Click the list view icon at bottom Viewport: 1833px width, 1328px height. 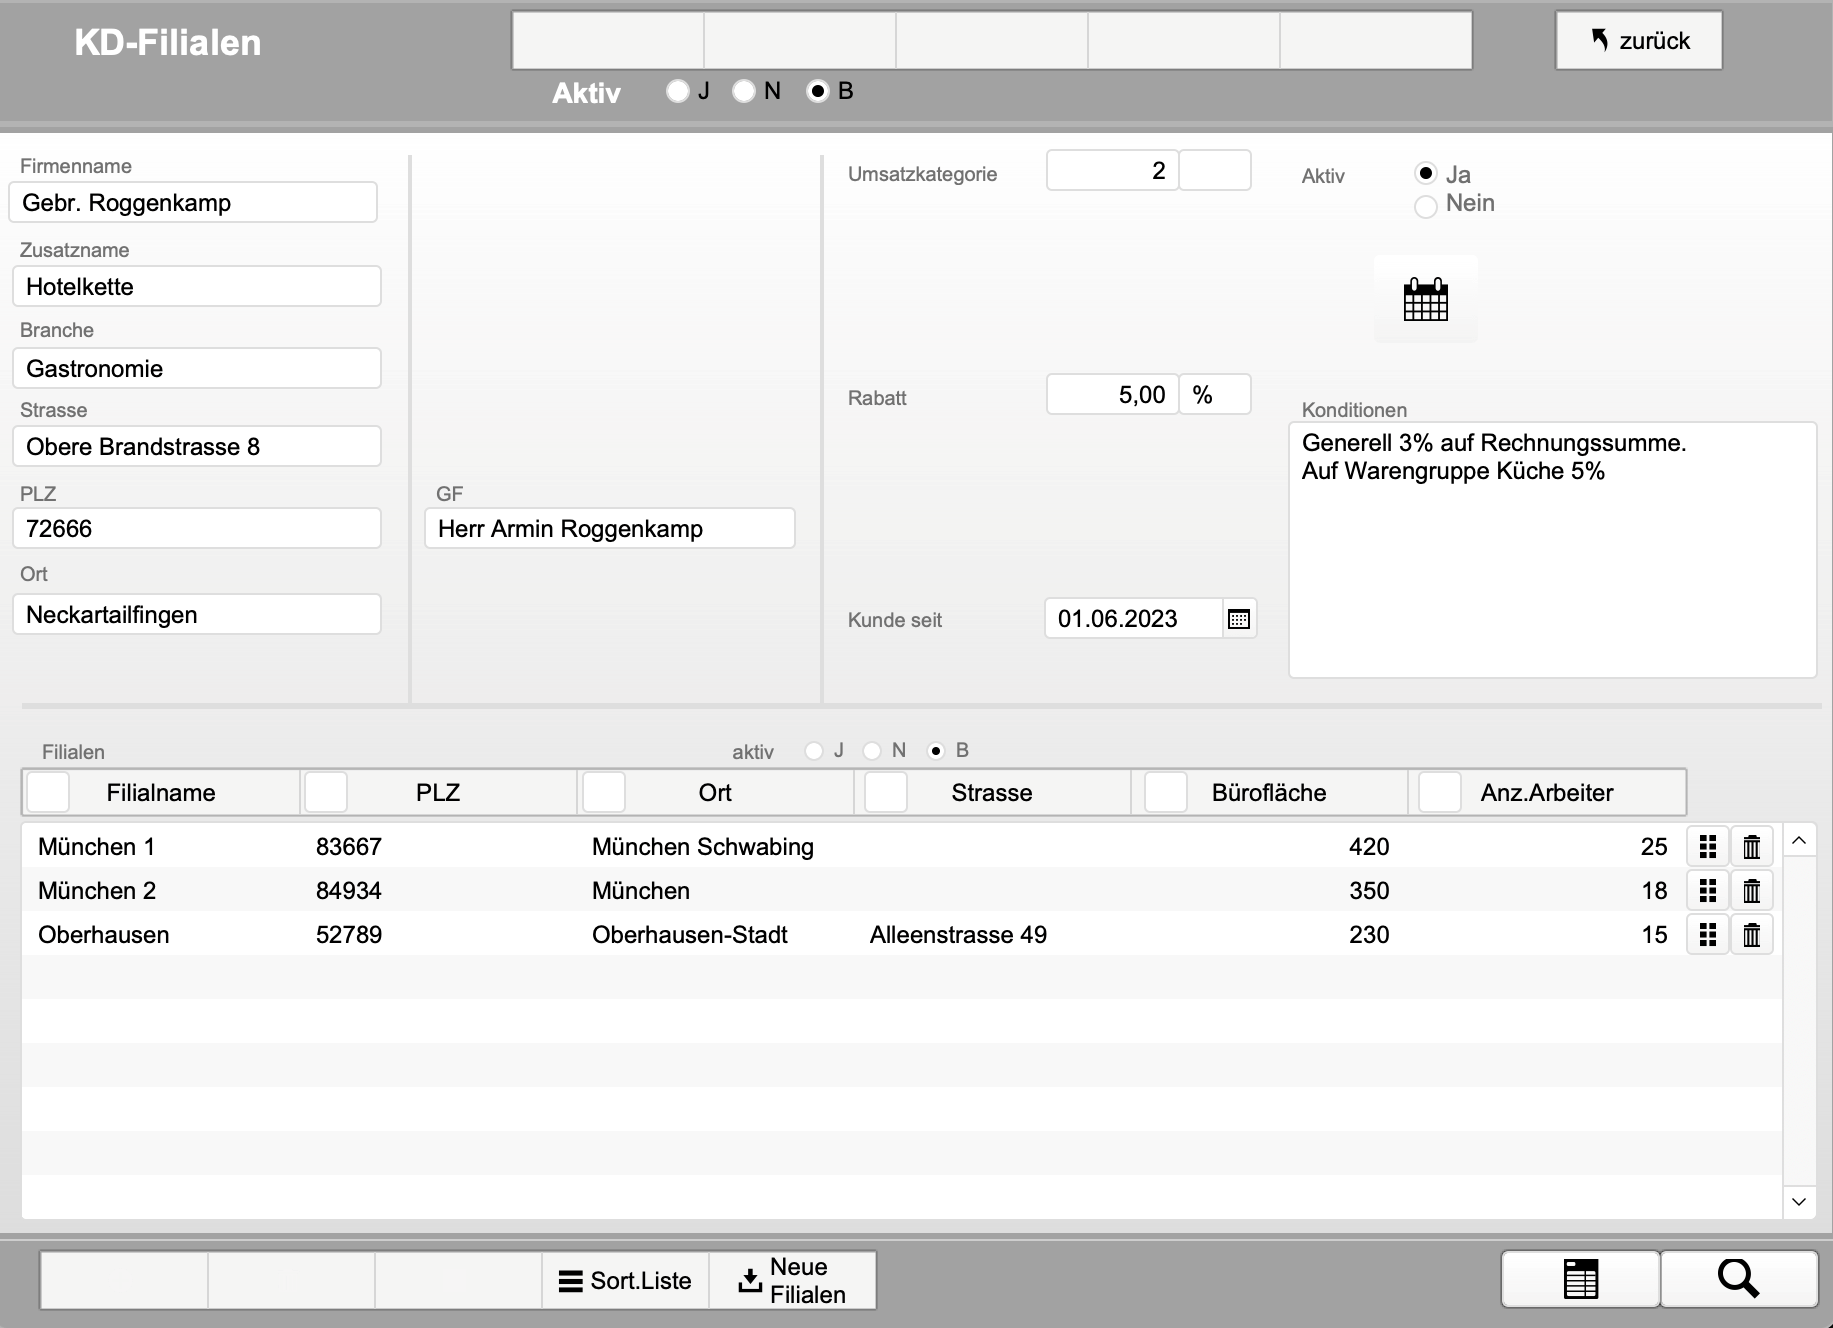coord(1580,1279)
